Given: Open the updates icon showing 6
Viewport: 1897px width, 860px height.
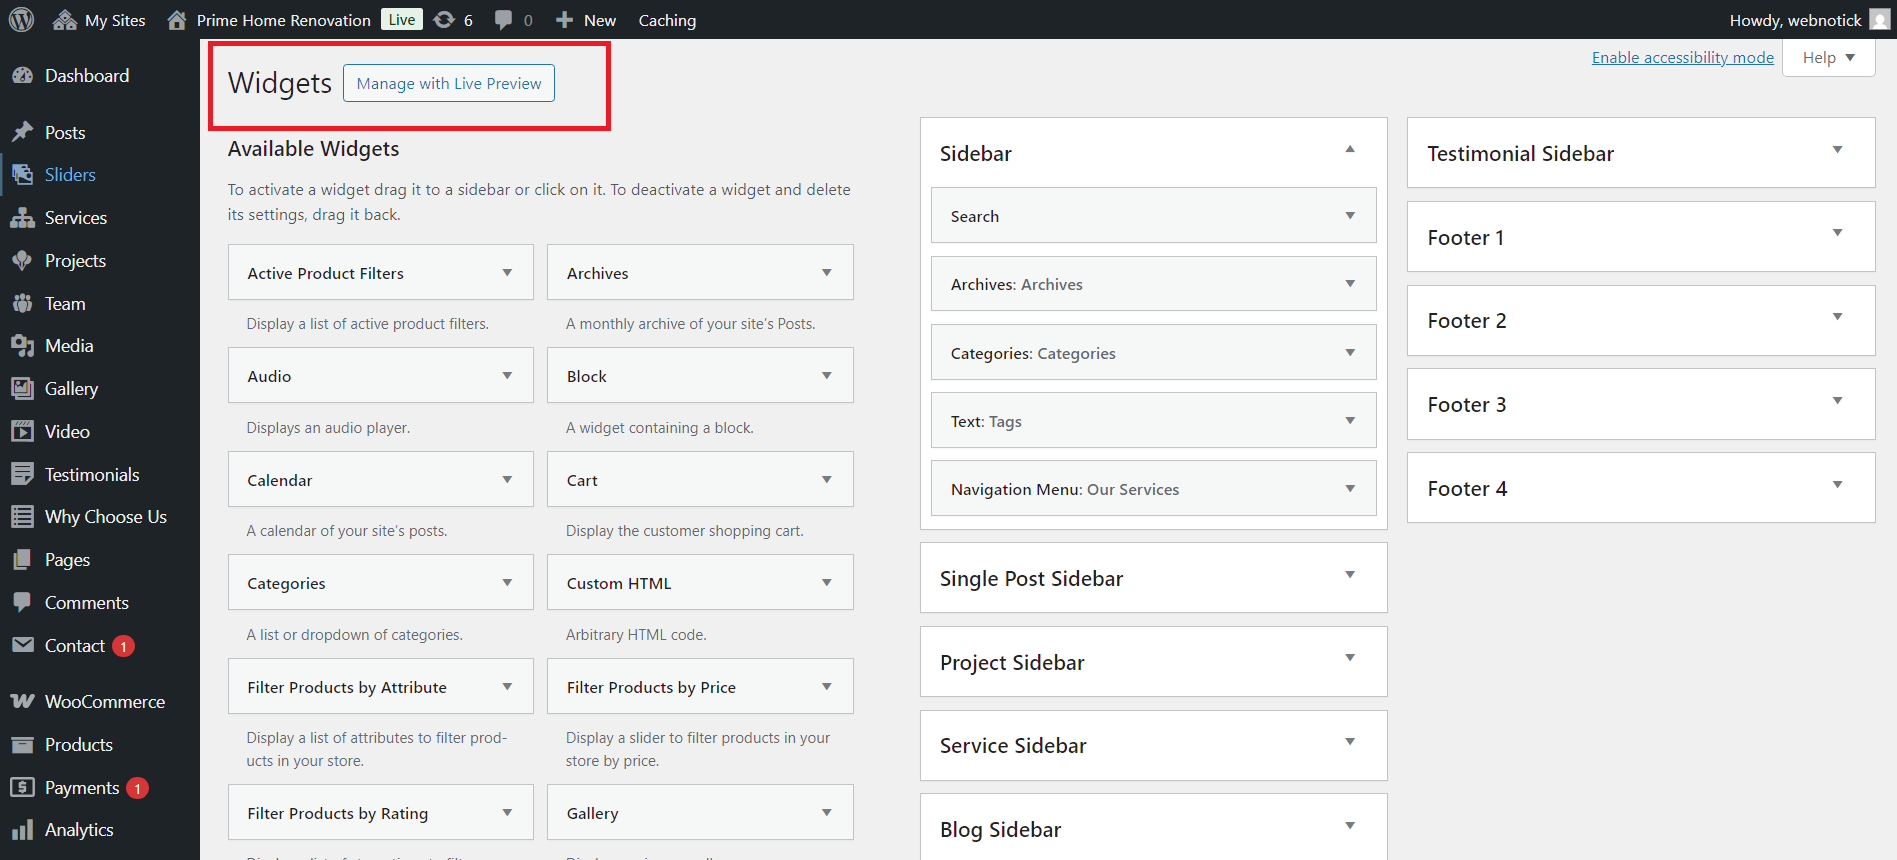Looking at the screenshot, I should point(444,20).
